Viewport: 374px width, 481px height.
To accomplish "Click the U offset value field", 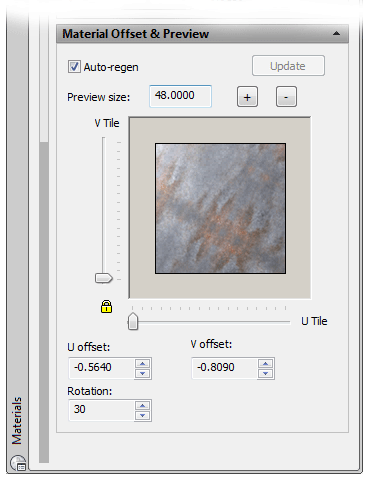I will (x=101, y=368).
